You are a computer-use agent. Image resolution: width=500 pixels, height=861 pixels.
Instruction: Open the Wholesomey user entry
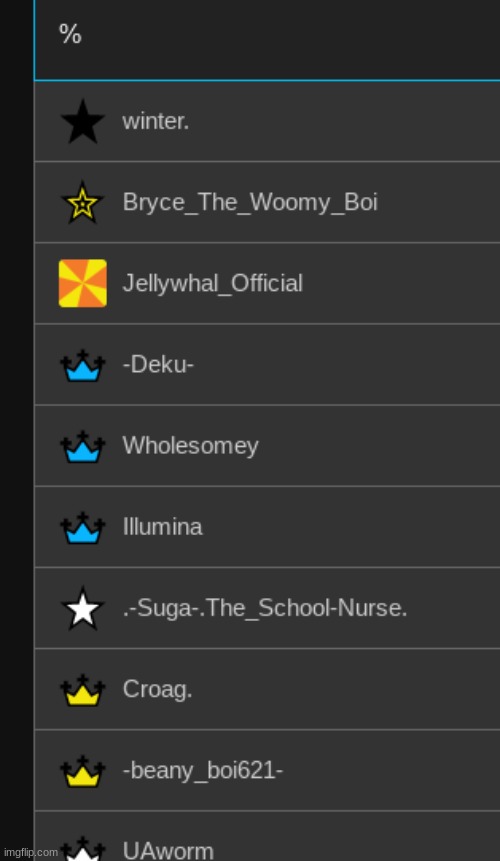tap(267, 446)
